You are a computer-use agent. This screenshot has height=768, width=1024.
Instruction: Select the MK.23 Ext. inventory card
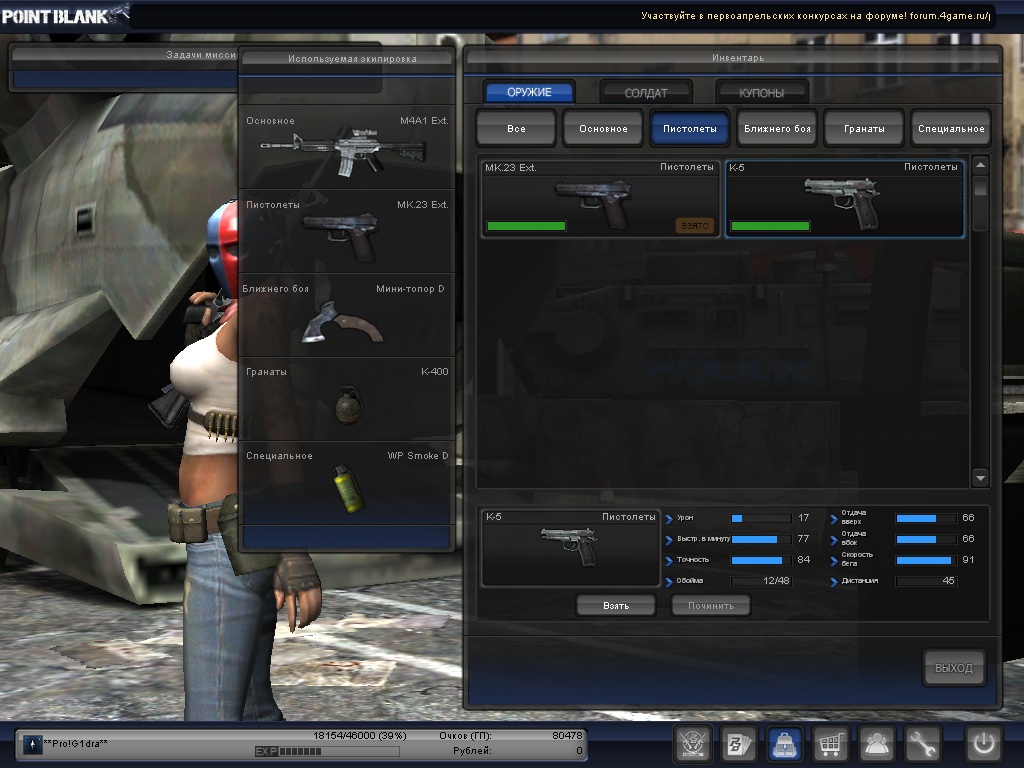point(600,199)
